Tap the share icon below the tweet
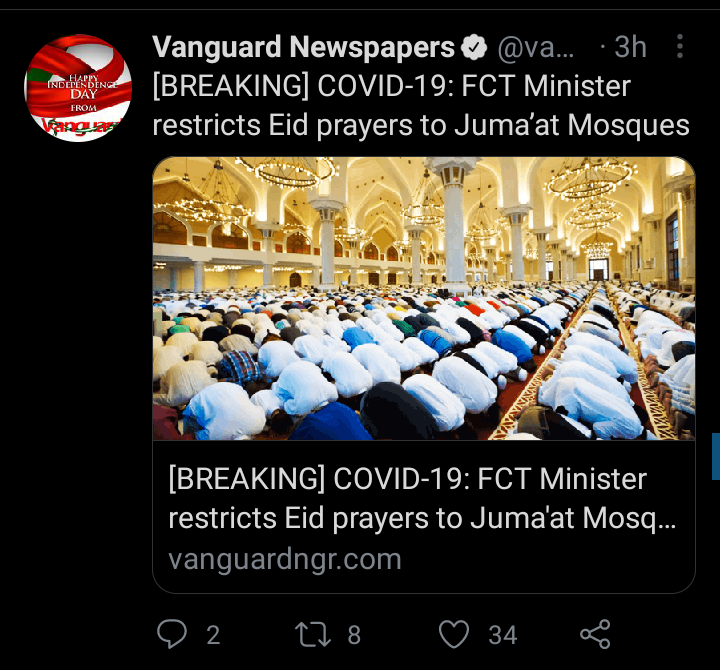The width and height of the screenshot is (720, 670). click(595, 634)
